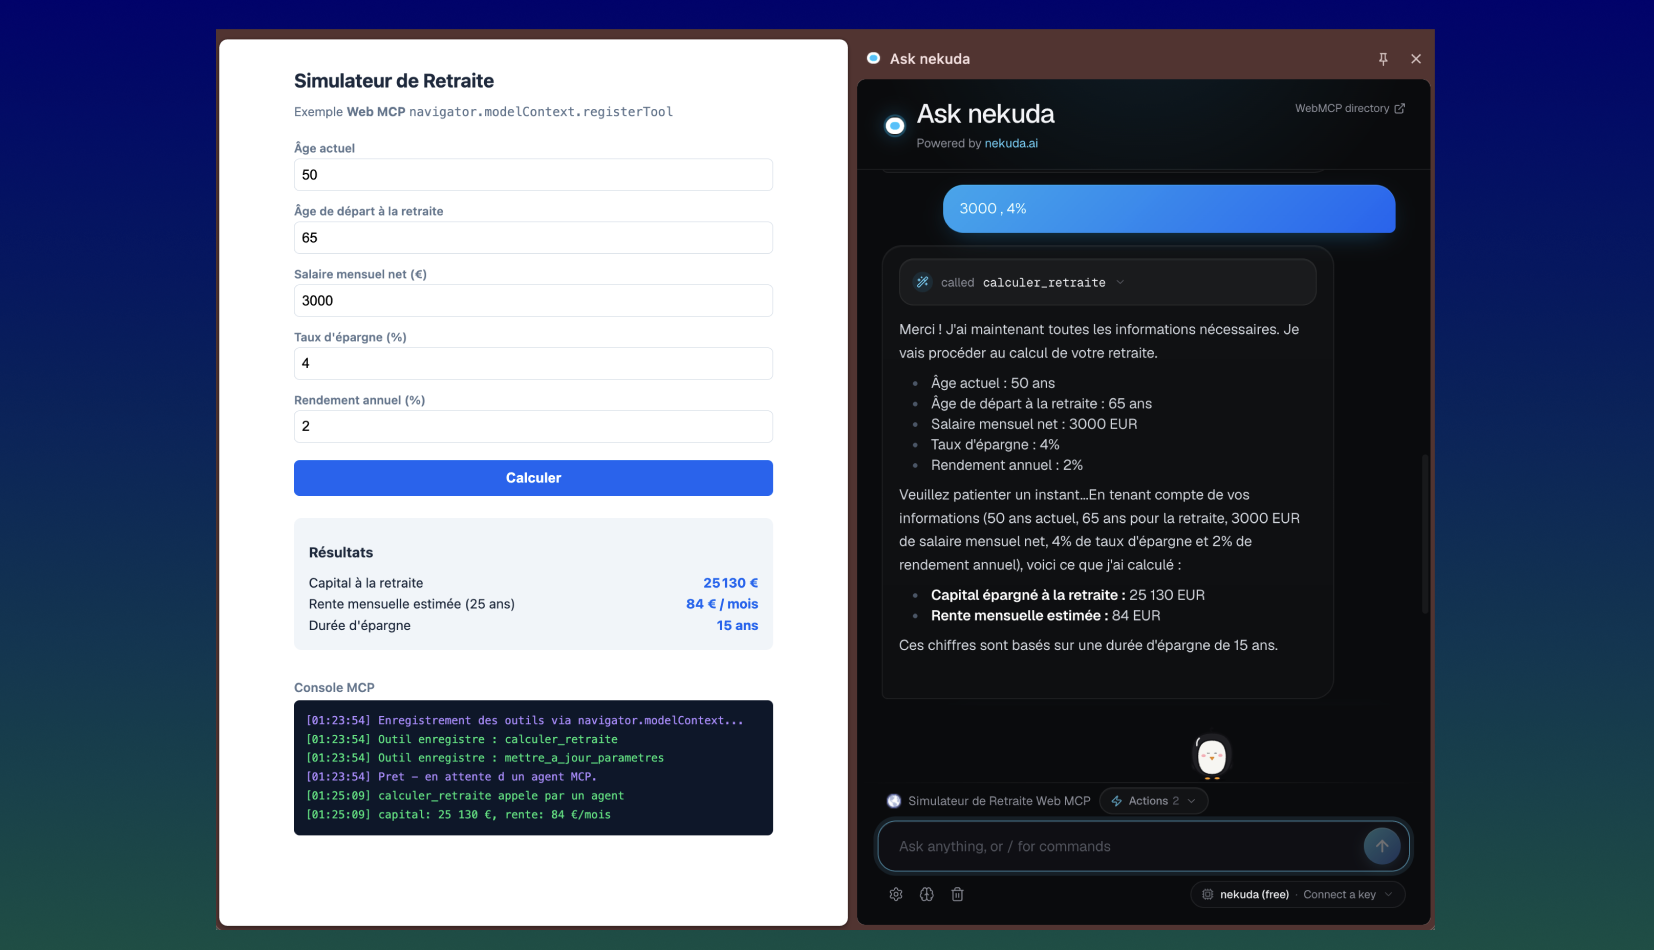
Task: Click the Capital épargné à la retraite line
Action: pos(1068,595)
